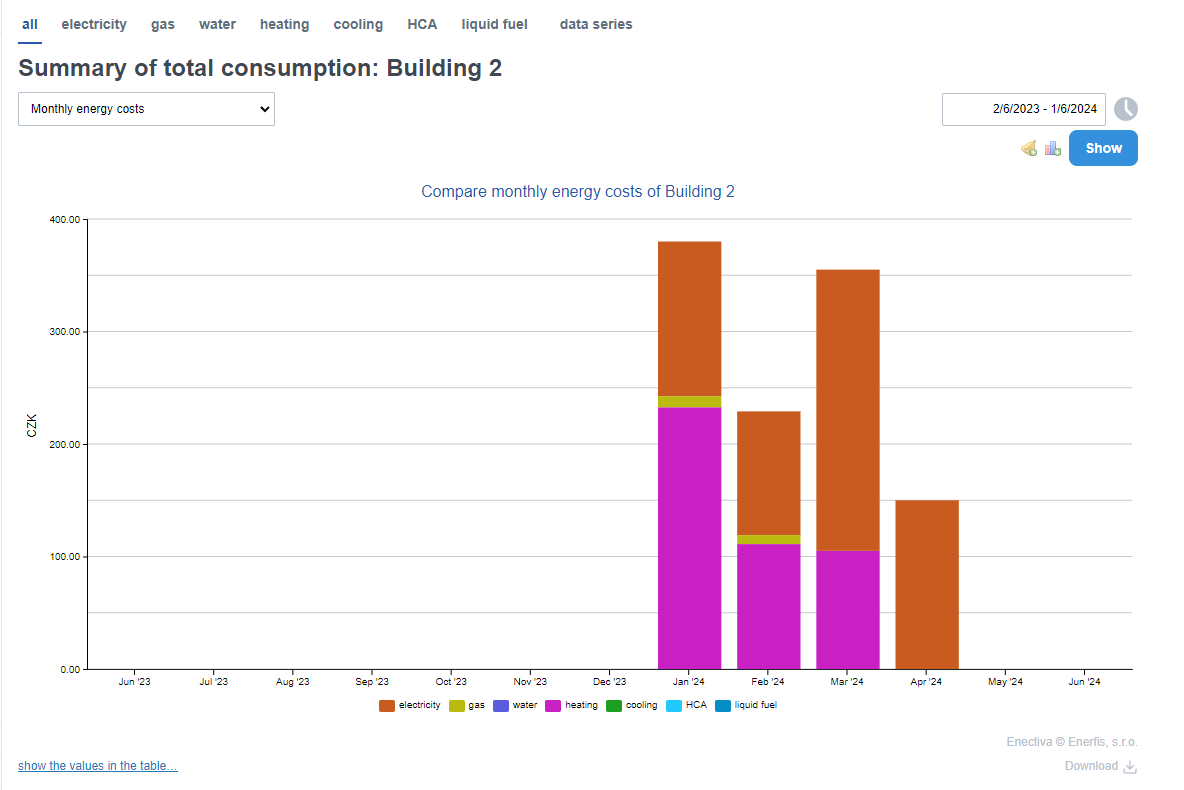Open the clock period picker icon
1184x790 pixels.
pos(1126,109)
